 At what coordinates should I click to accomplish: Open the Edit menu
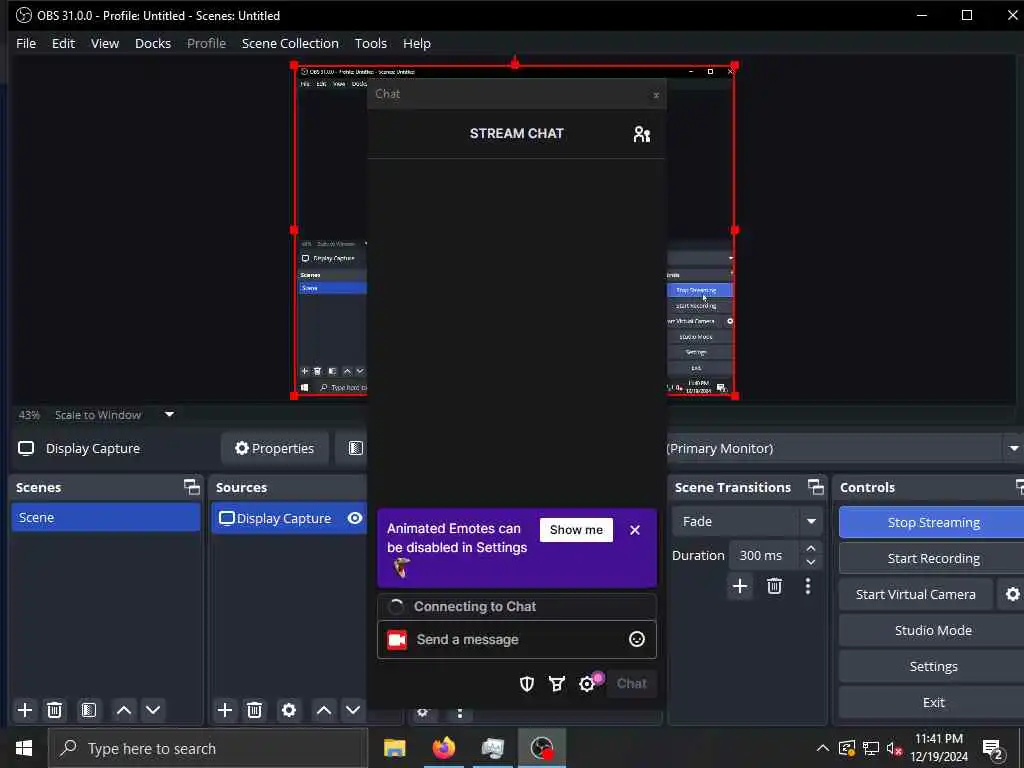[63, 43]
